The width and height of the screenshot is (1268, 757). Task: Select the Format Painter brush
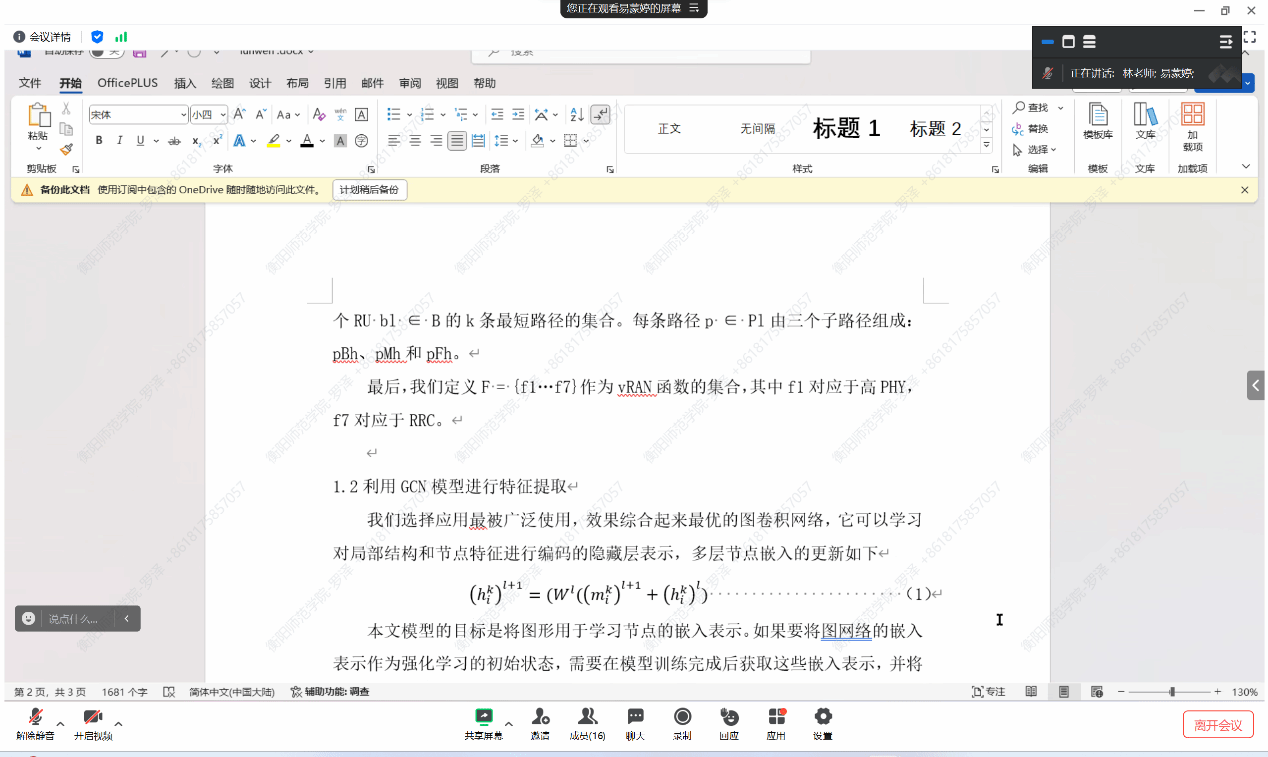[x=66, y=149]
